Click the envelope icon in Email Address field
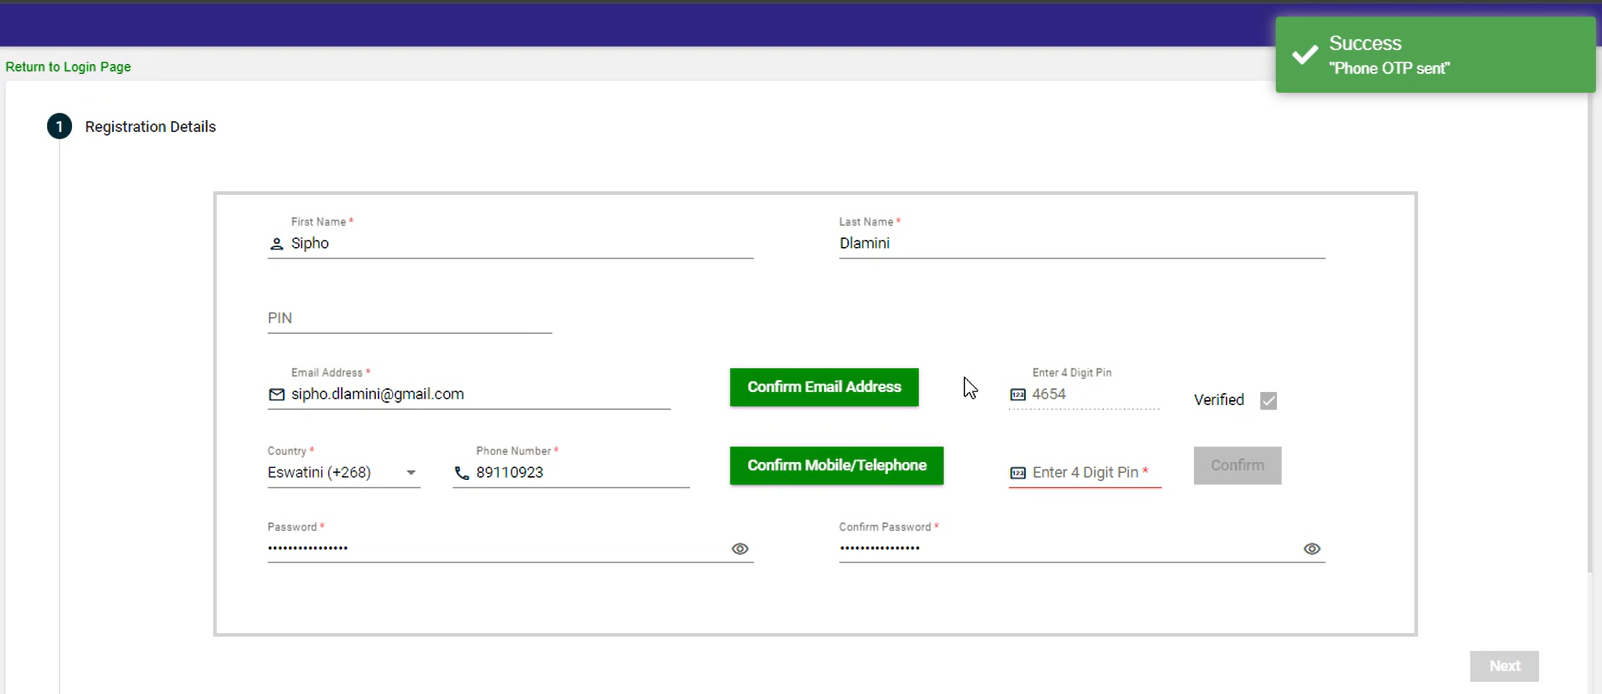Image resolution: width=1602 pixels, height=694 pixels. (x=277, y=395)
